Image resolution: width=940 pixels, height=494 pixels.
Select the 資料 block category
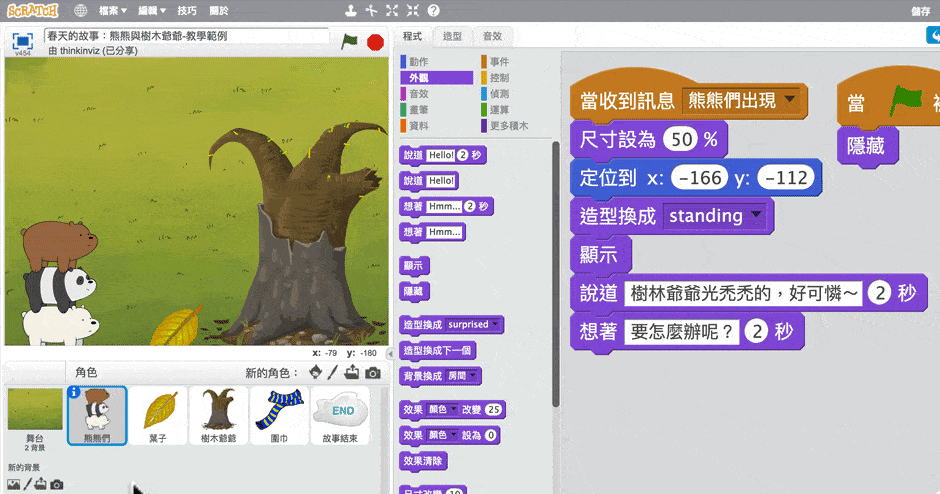(436, 126)
